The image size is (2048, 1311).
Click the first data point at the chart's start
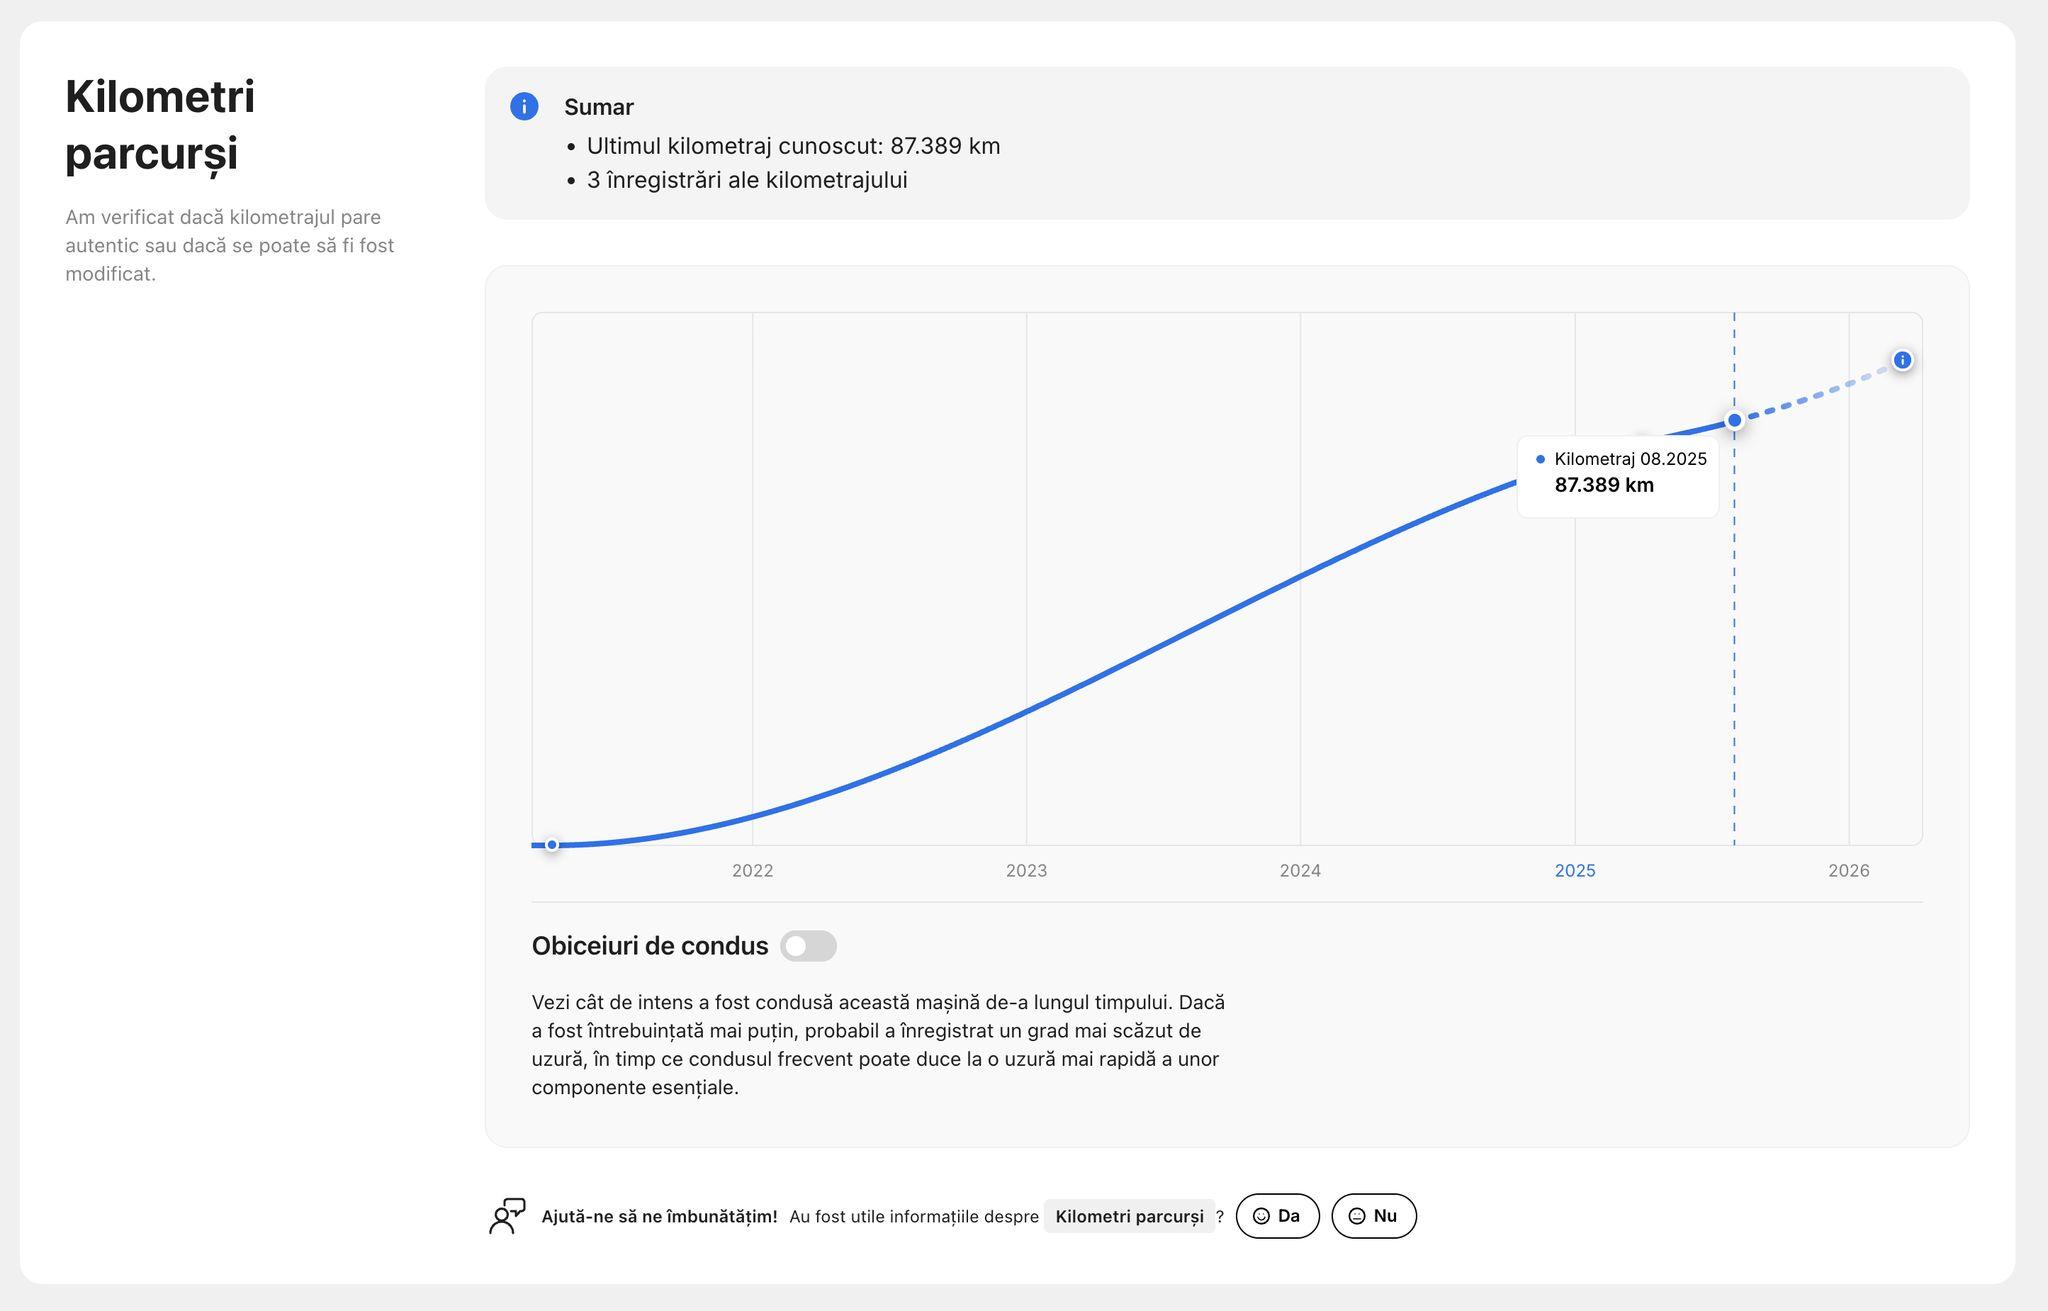pos(552,845)
